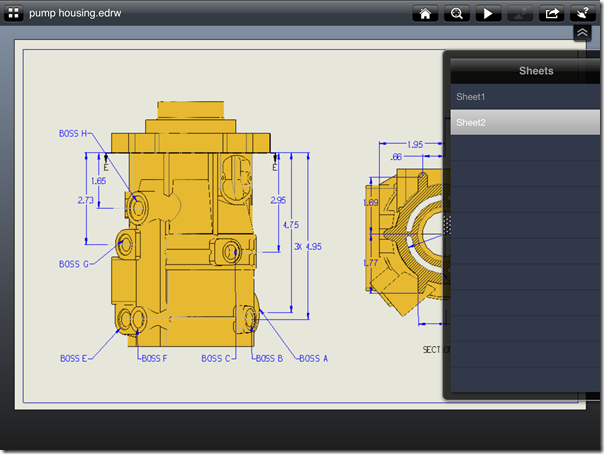Switch to Sheet1 in Sheets list
The image size is (604, 454).
525,97
